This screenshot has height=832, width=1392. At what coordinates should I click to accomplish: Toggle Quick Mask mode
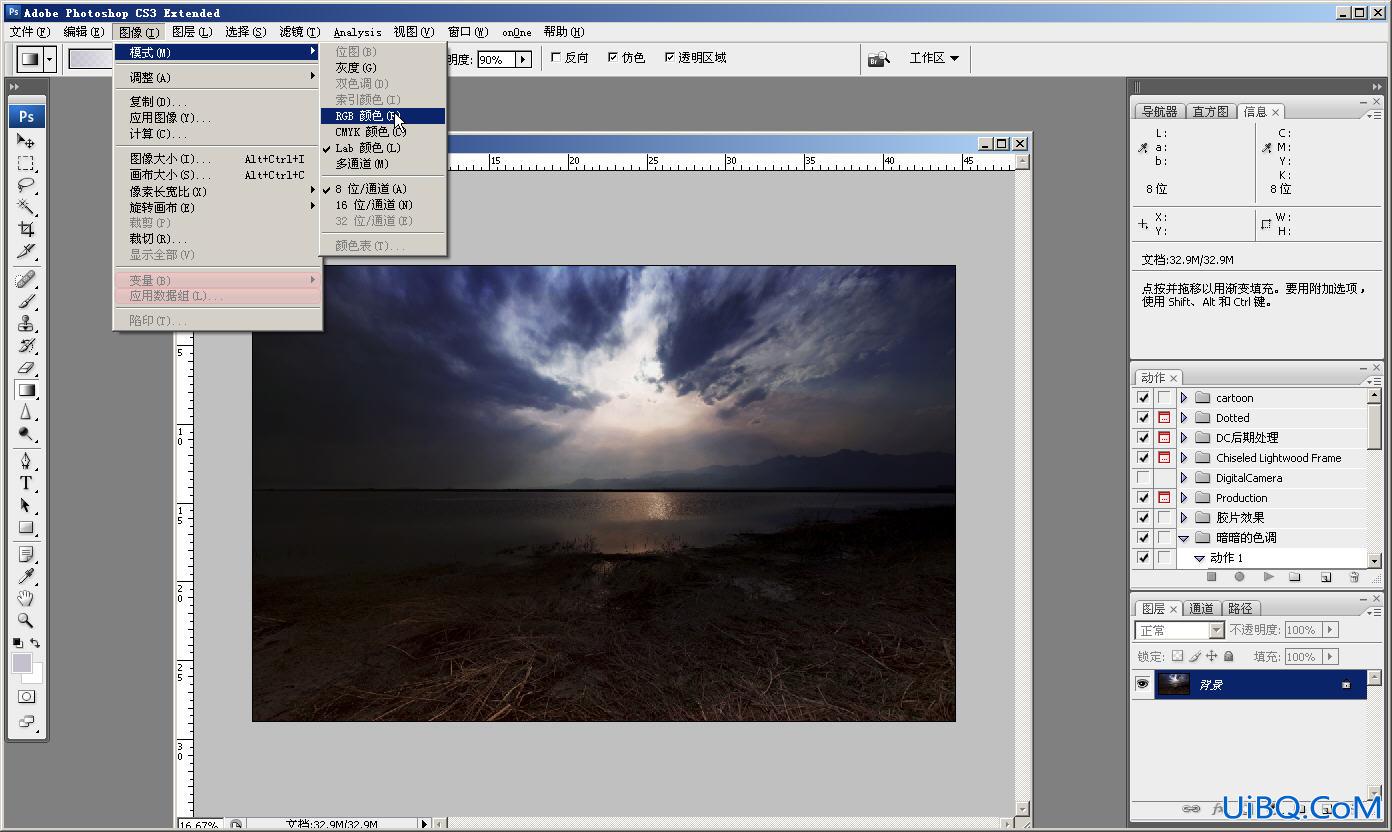pyautogui.click(x=26, y=697)
